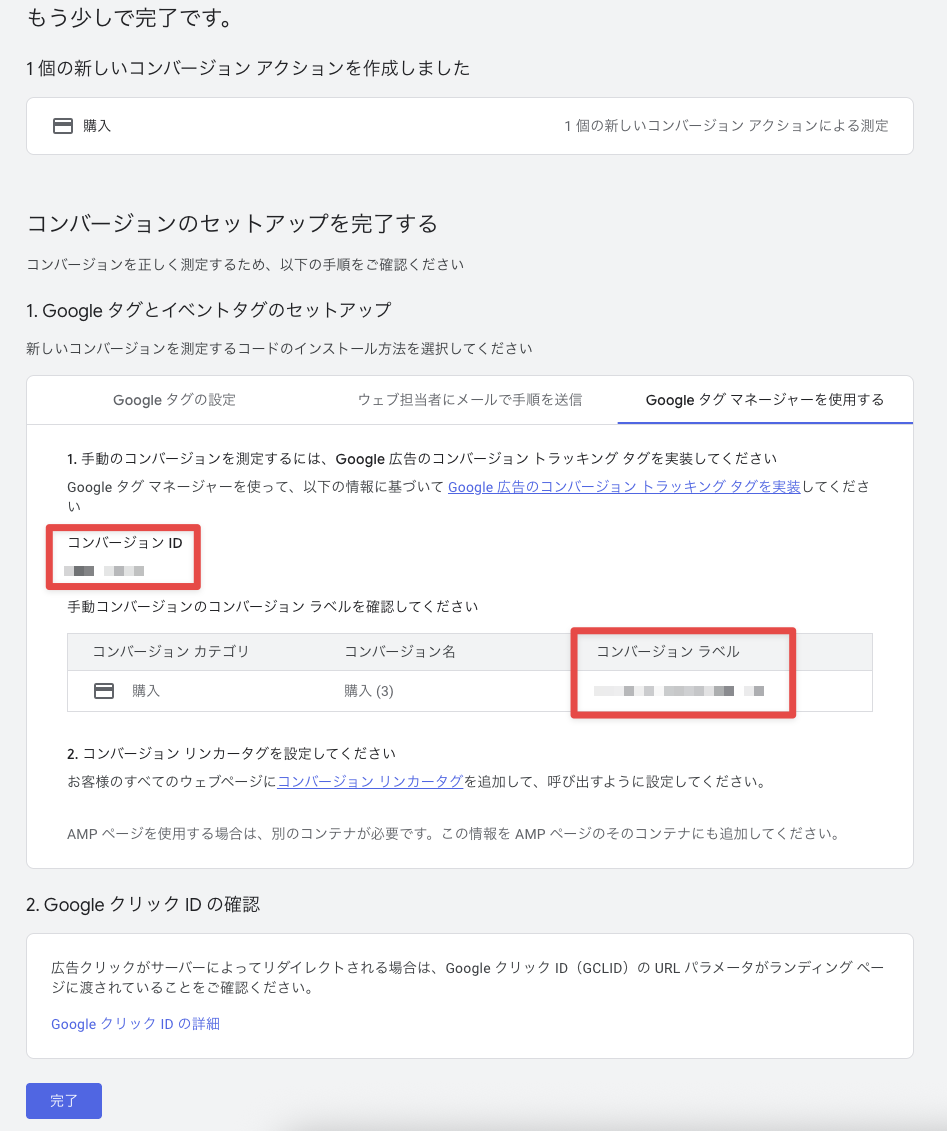This screenshot has width=947, height=1131.
Task: Switch to the Google タグの設定 tab
Action: tap(174, 400)
